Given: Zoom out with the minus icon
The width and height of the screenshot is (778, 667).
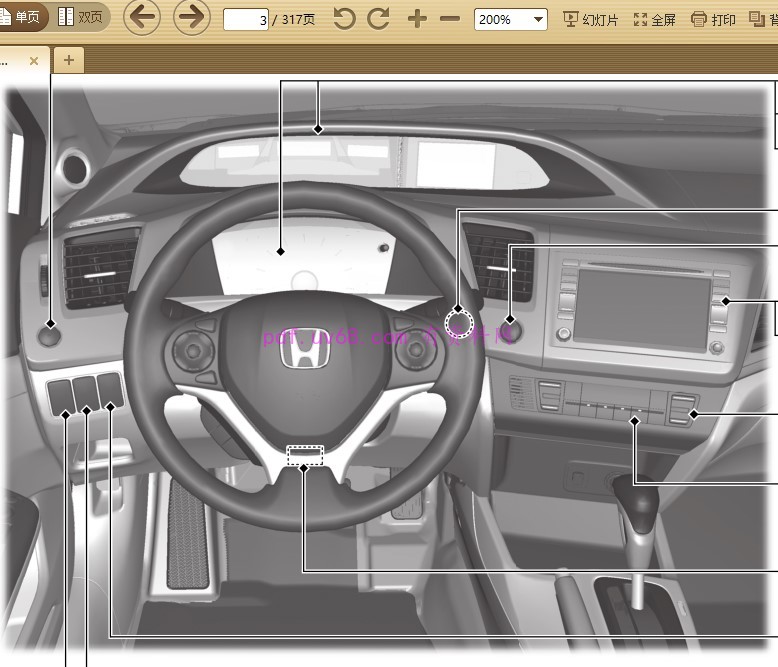Looking at the screenshot, I should click(x=450, y=19).
